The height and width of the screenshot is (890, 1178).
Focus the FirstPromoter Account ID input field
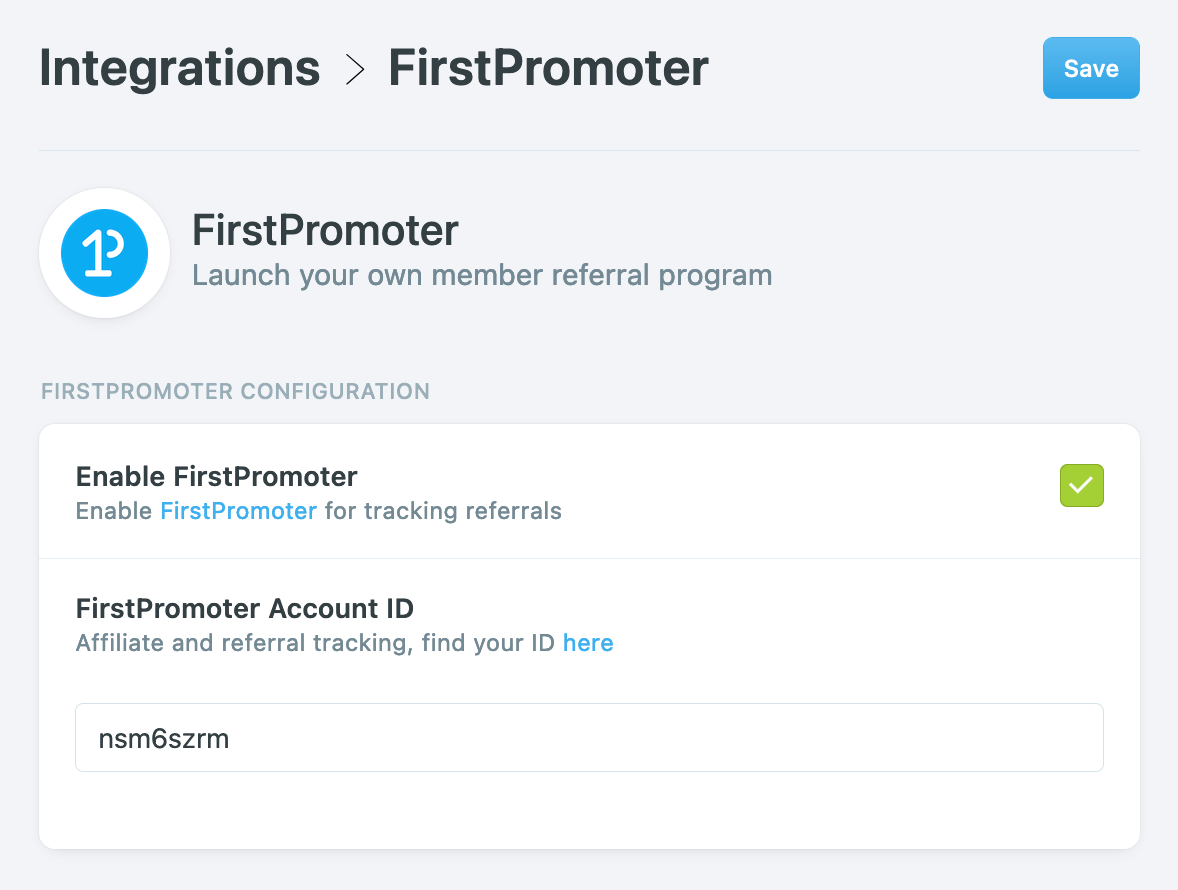(589, 738)
